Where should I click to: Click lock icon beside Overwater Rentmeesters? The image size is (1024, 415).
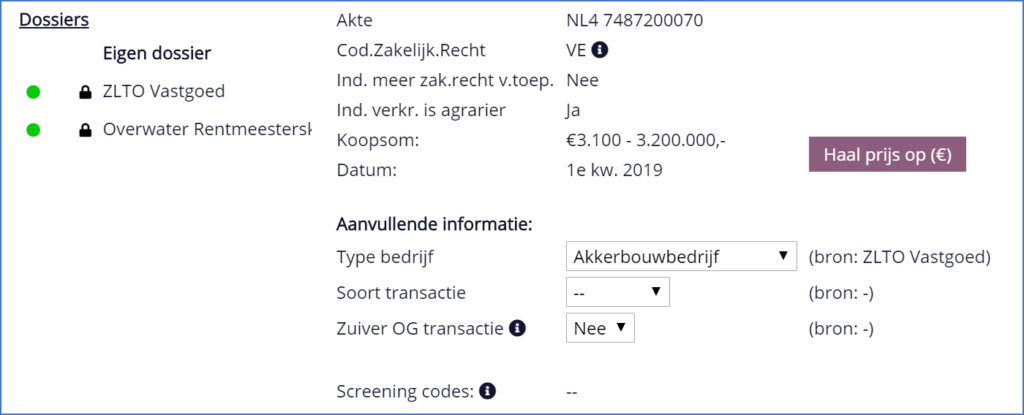click(x=85, y=130)
